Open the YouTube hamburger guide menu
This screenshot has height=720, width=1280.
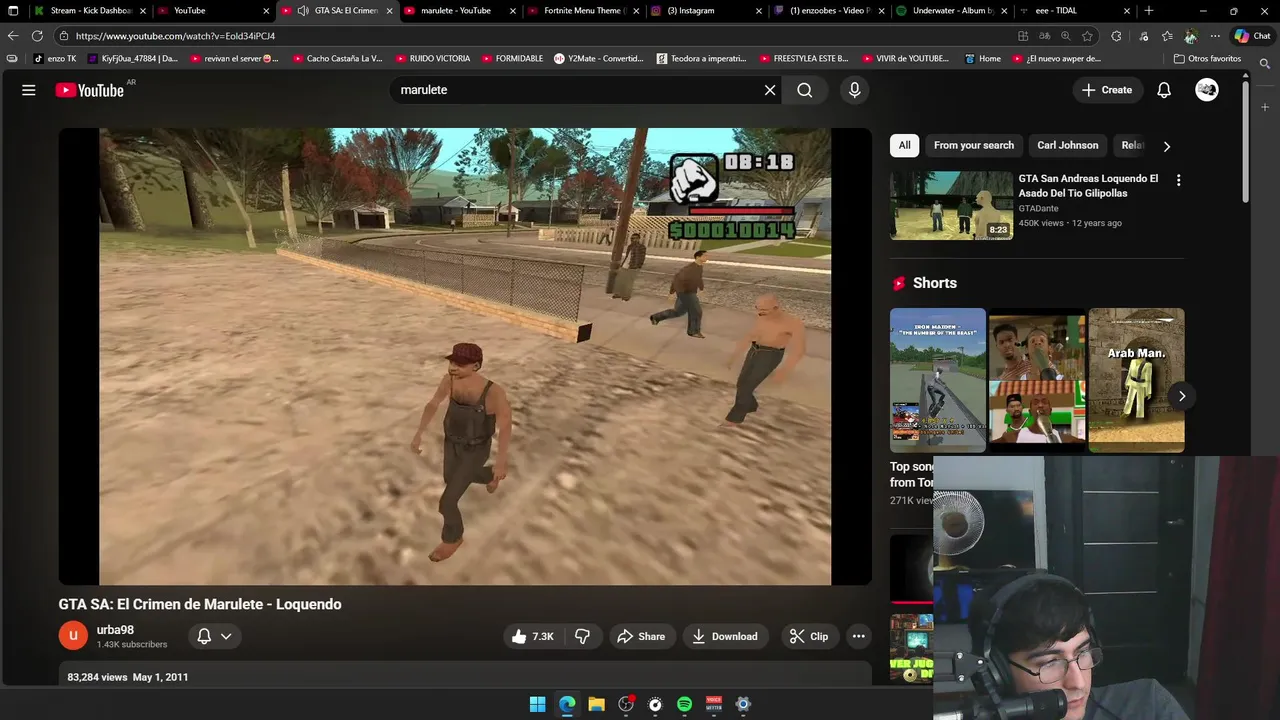[x=29, y=90]
